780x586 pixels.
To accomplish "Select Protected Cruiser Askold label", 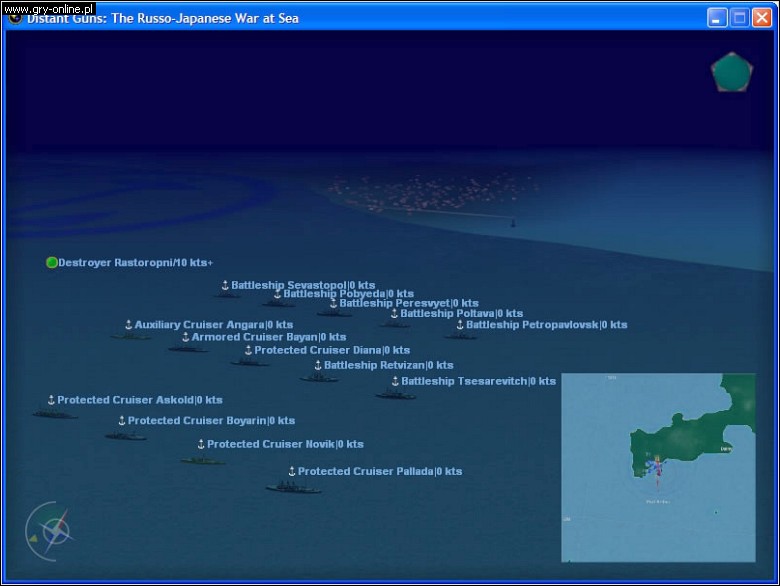I will [x=140, y=400].
